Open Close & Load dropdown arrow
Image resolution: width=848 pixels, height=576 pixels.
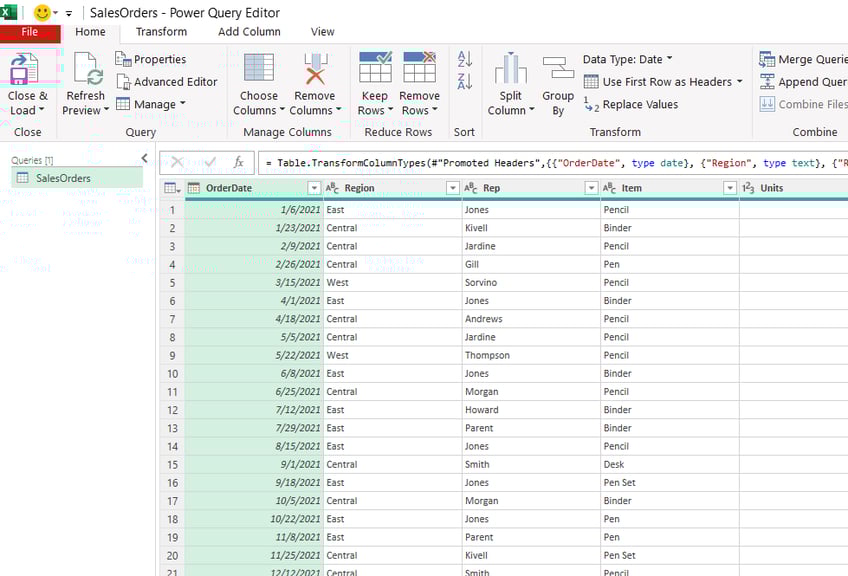tap(42, 110)
